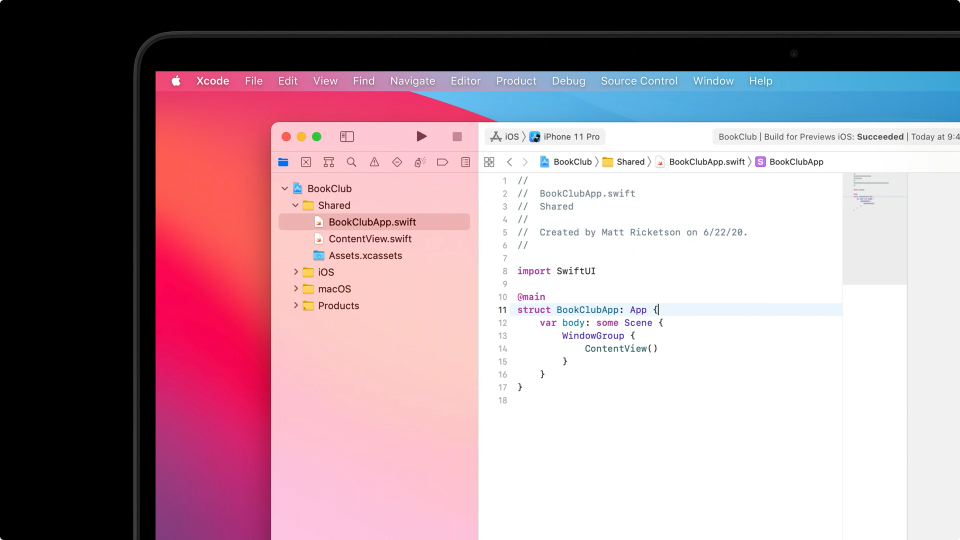Go forward in editor history
960x540 pixels.
(x=525, y=162)
